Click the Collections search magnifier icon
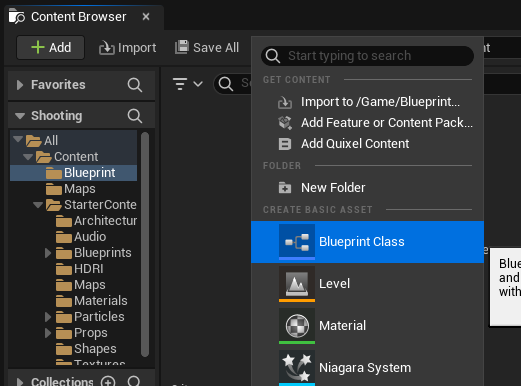Image resolution: width=521 pixels, height=386 pixels. coord(134,381)
